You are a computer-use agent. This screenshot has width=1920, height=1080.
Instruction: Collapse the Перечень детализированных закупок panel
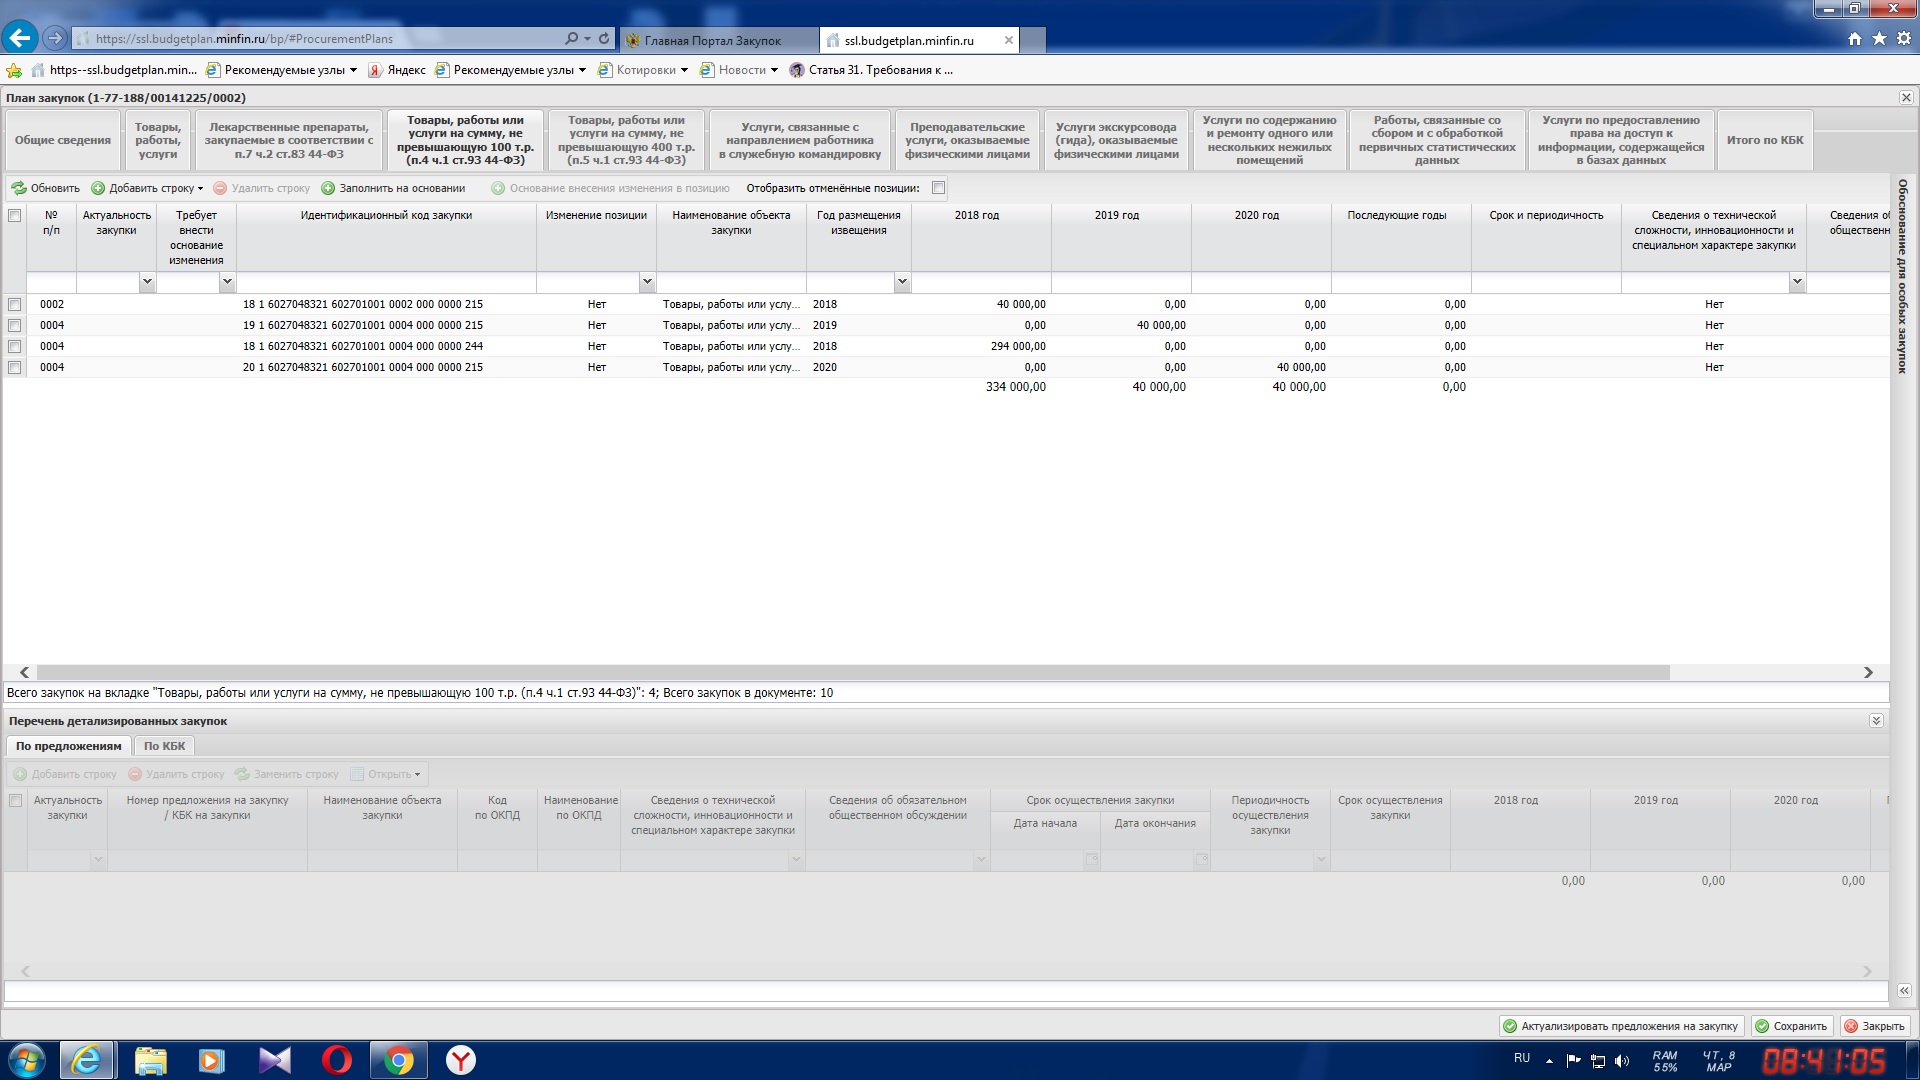point(1876,721)
